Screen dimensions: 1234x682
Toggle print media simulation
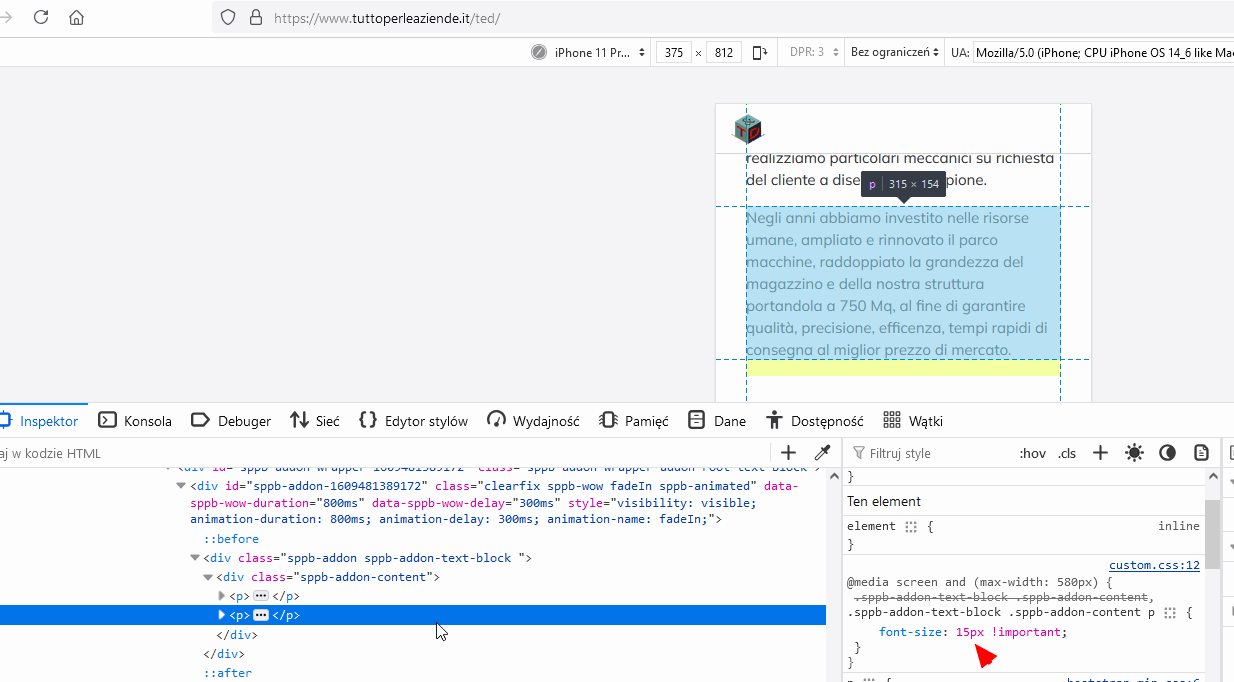click(1201, 453)
